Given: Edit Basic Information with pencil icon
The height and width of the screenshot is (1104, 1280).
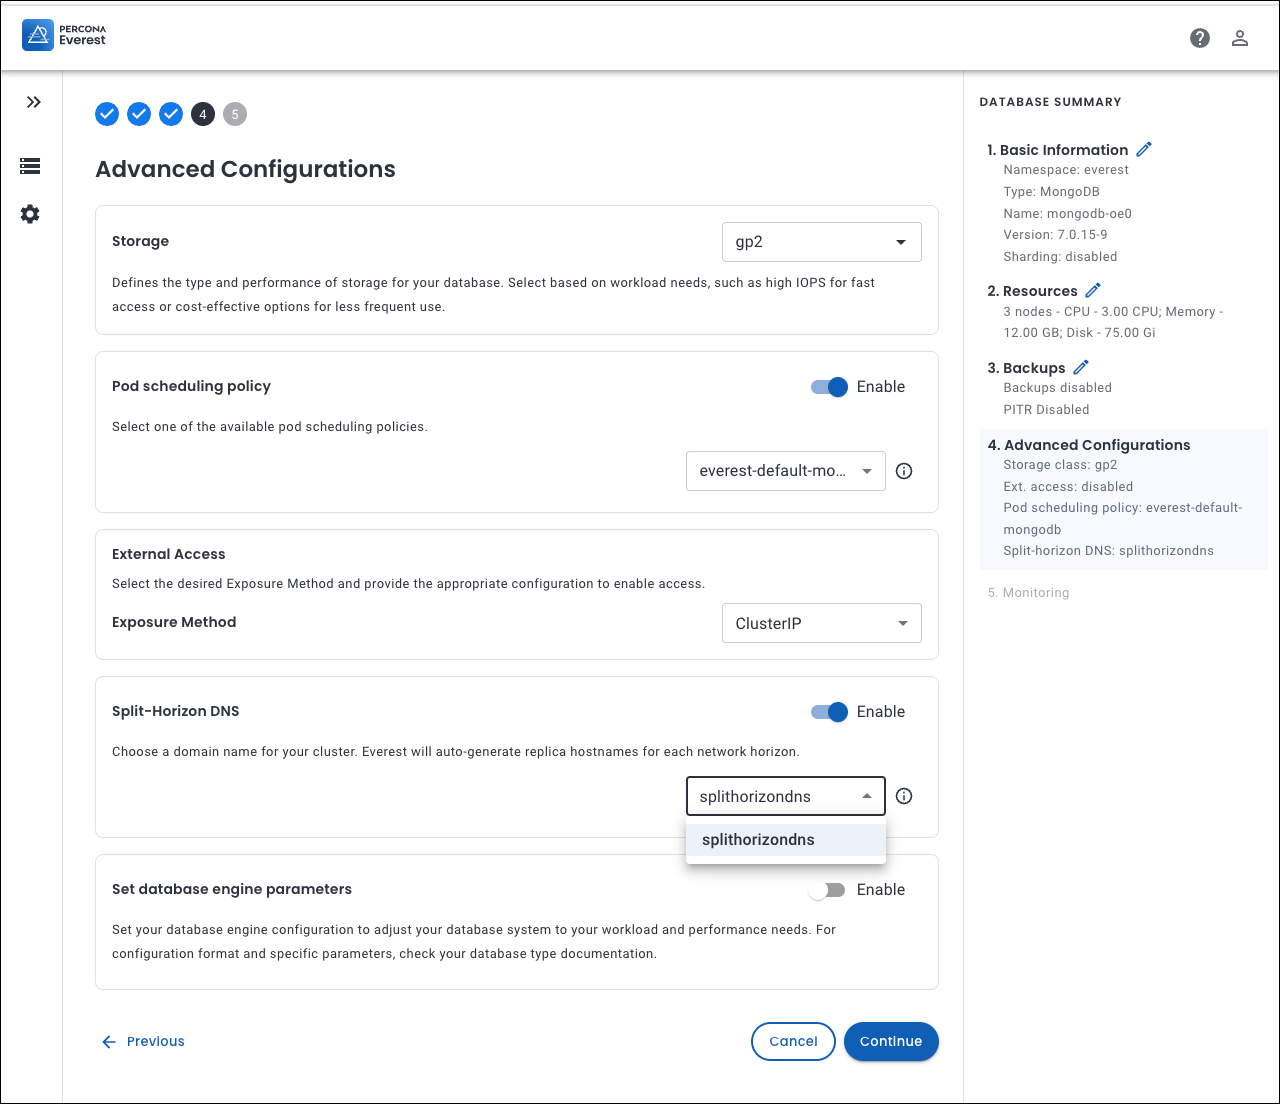Looking at the screenshot, I should [1144, 149].
